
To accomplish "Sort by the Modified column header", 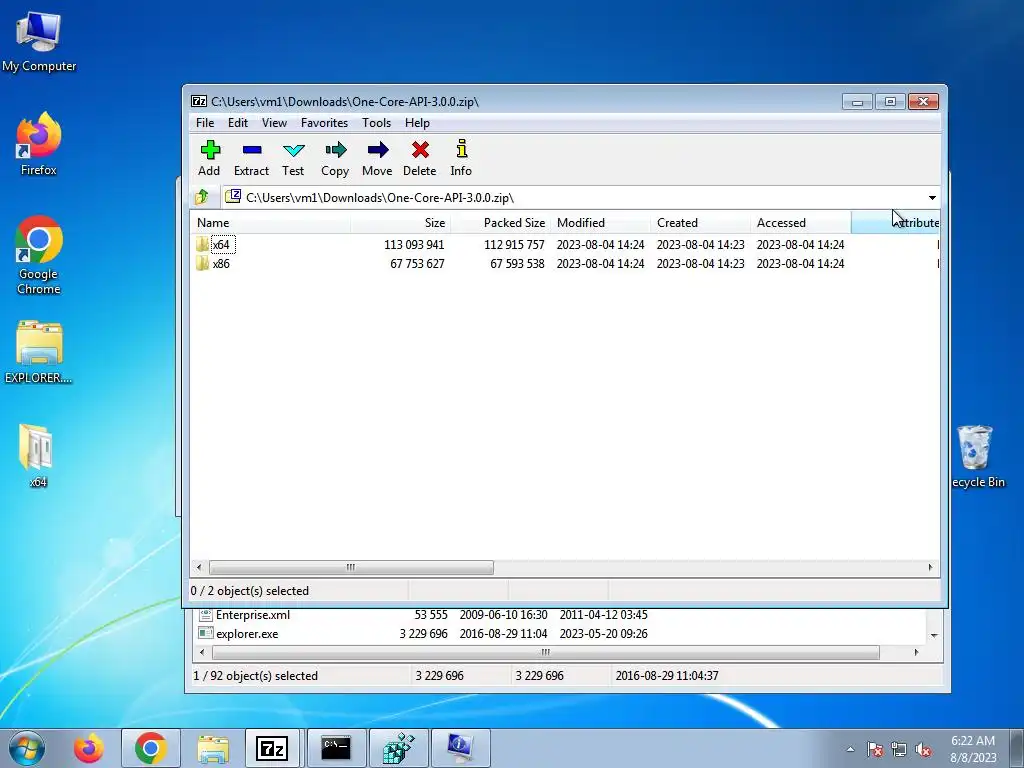I will [x=600, y=223].
